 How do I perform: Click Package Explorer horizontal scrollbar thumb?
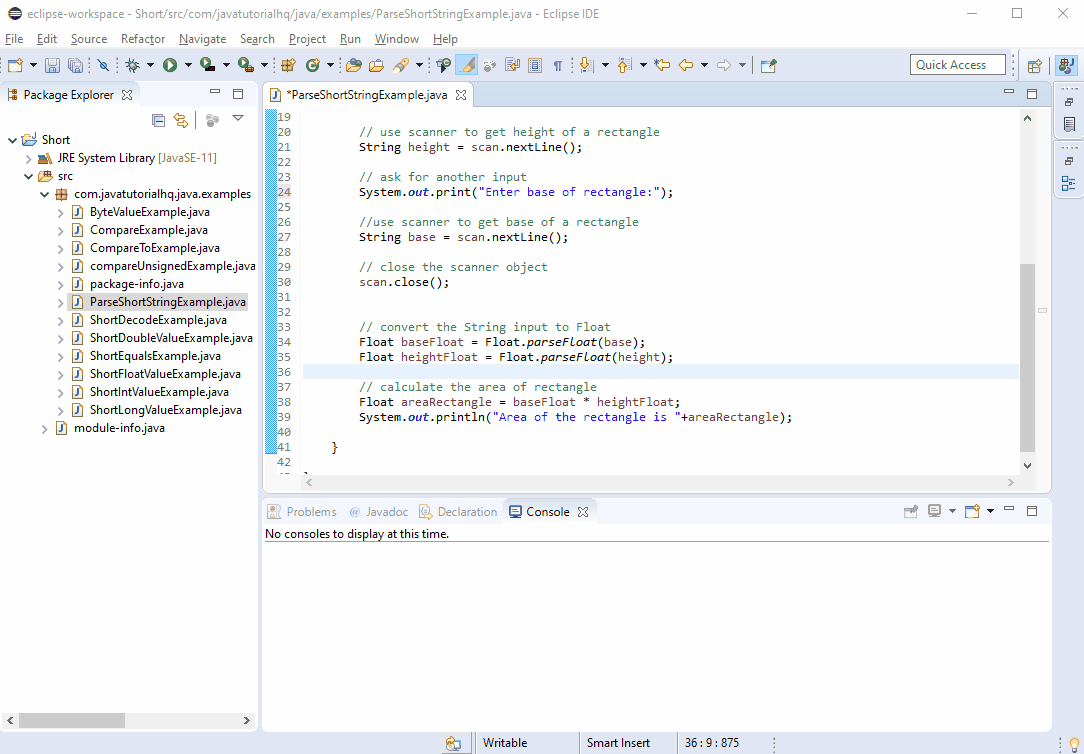[x=72, y=720]
